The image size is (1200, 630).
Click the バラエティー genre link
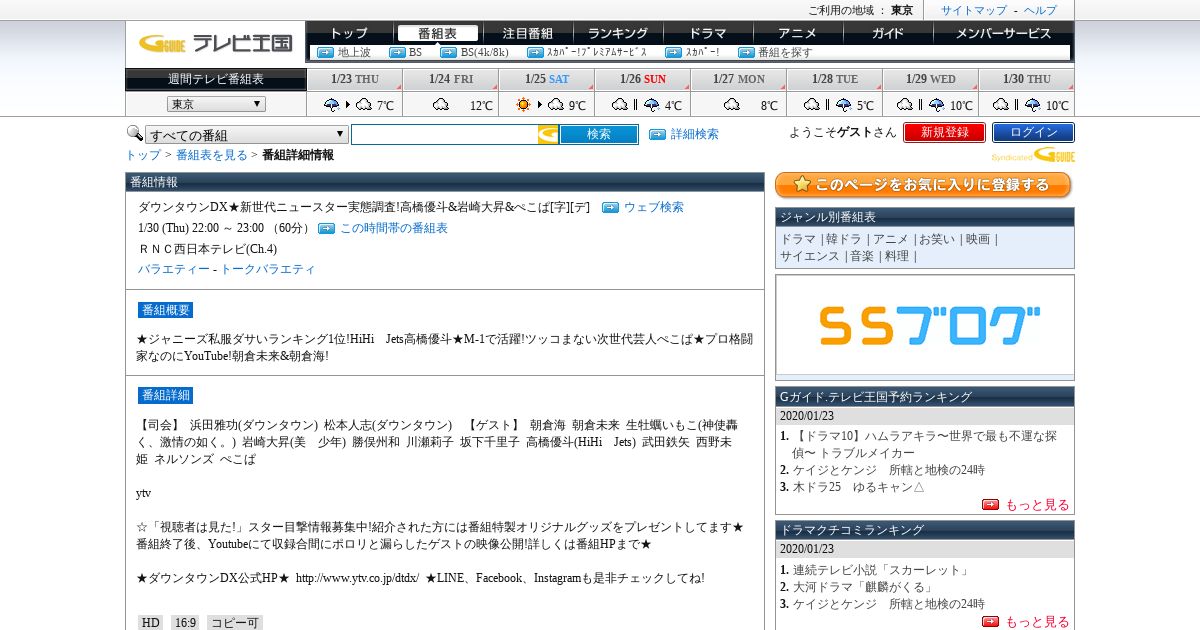click(174, 269)
